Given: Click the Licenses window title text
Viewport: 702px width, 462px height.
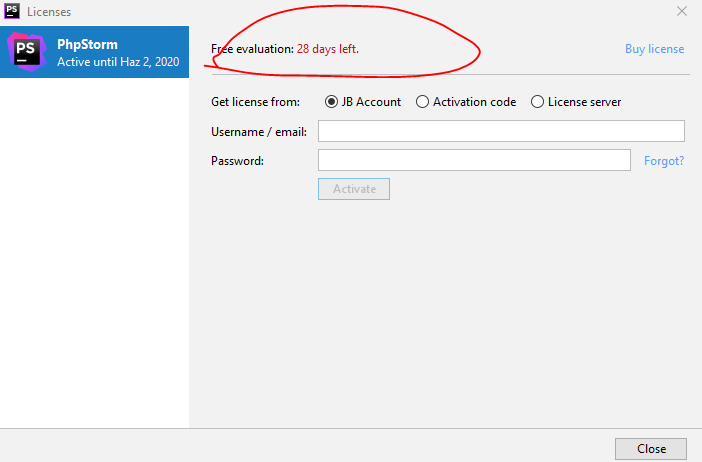Looking at the screenshot, I should pos(49,12).
